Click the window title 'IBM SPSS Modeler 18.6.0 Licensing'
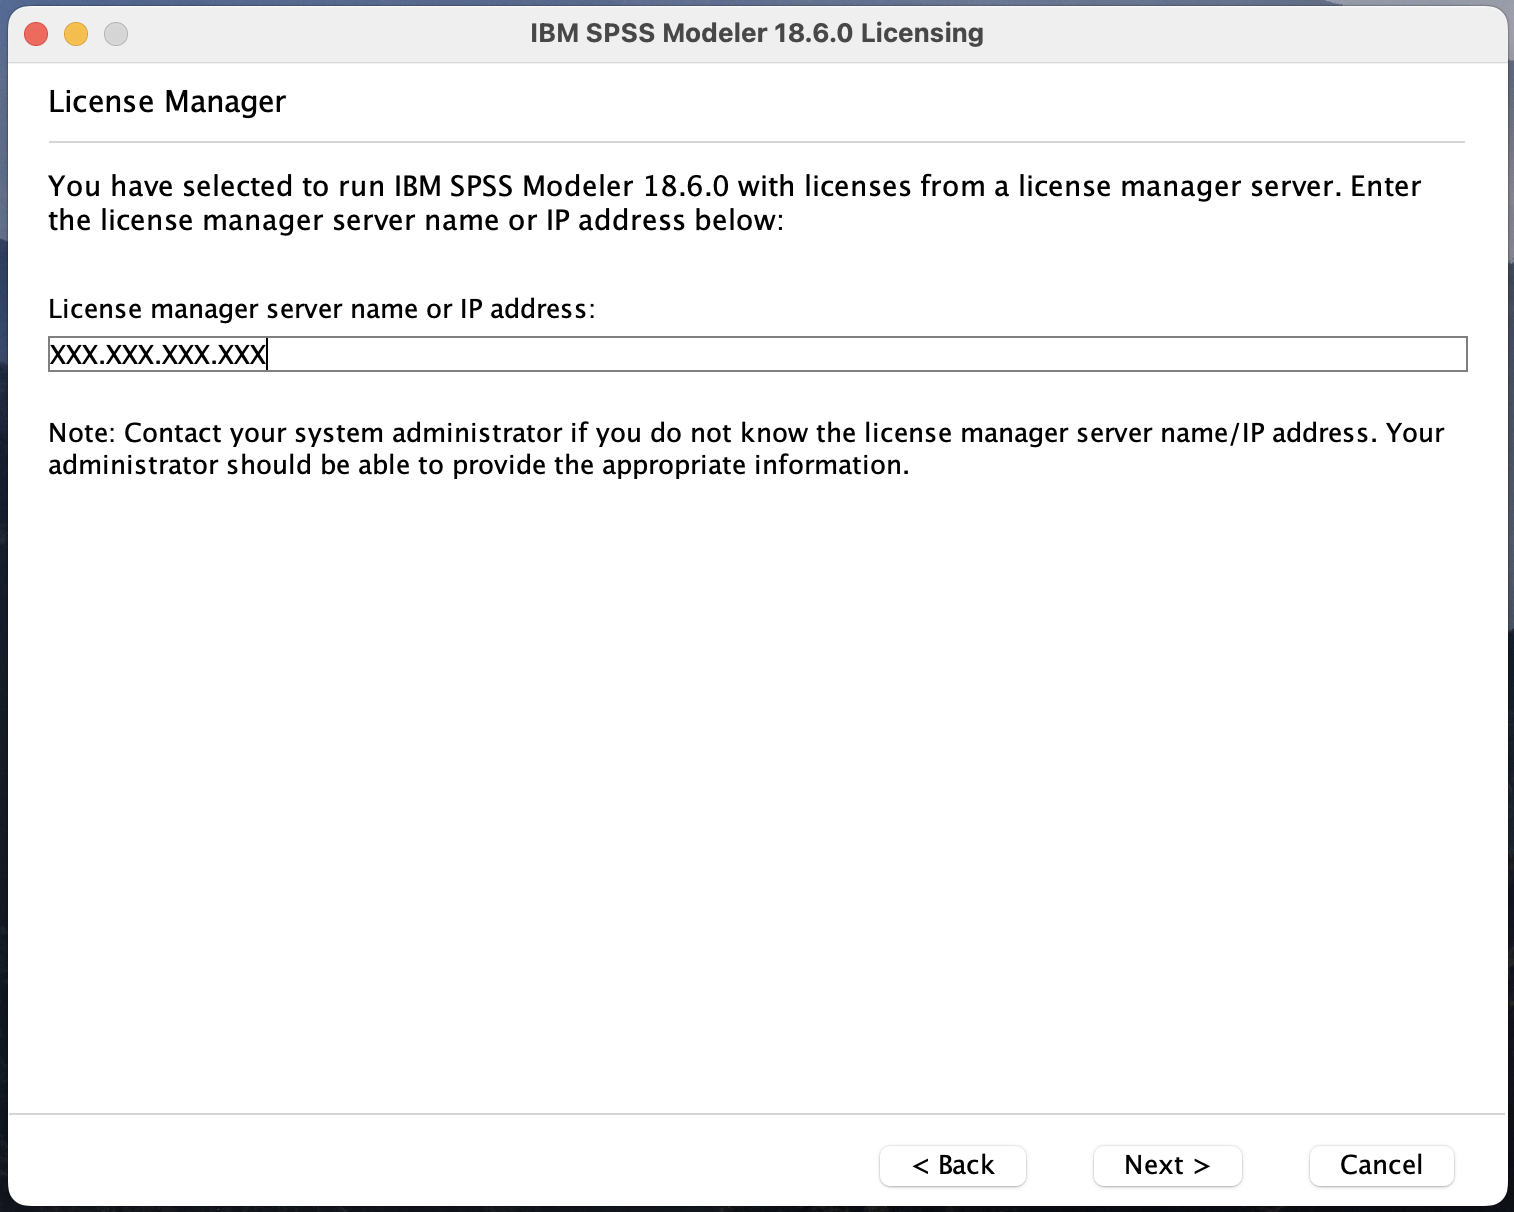 [757, 33]
